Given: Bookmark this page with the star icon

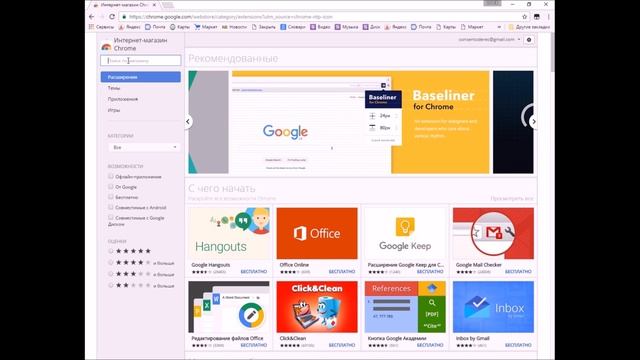Looking at the screenshot, I should point(524,17).
